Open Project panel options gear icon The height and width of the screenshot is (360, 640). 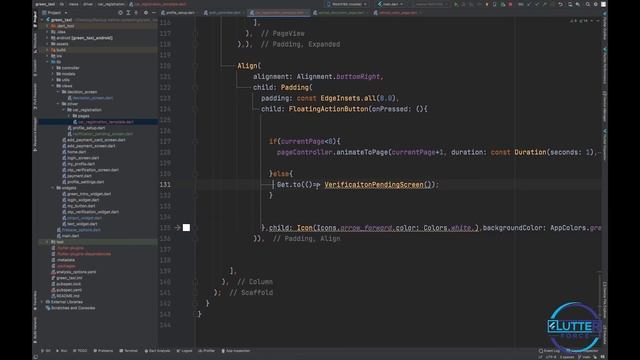click(x=146, y=13)
